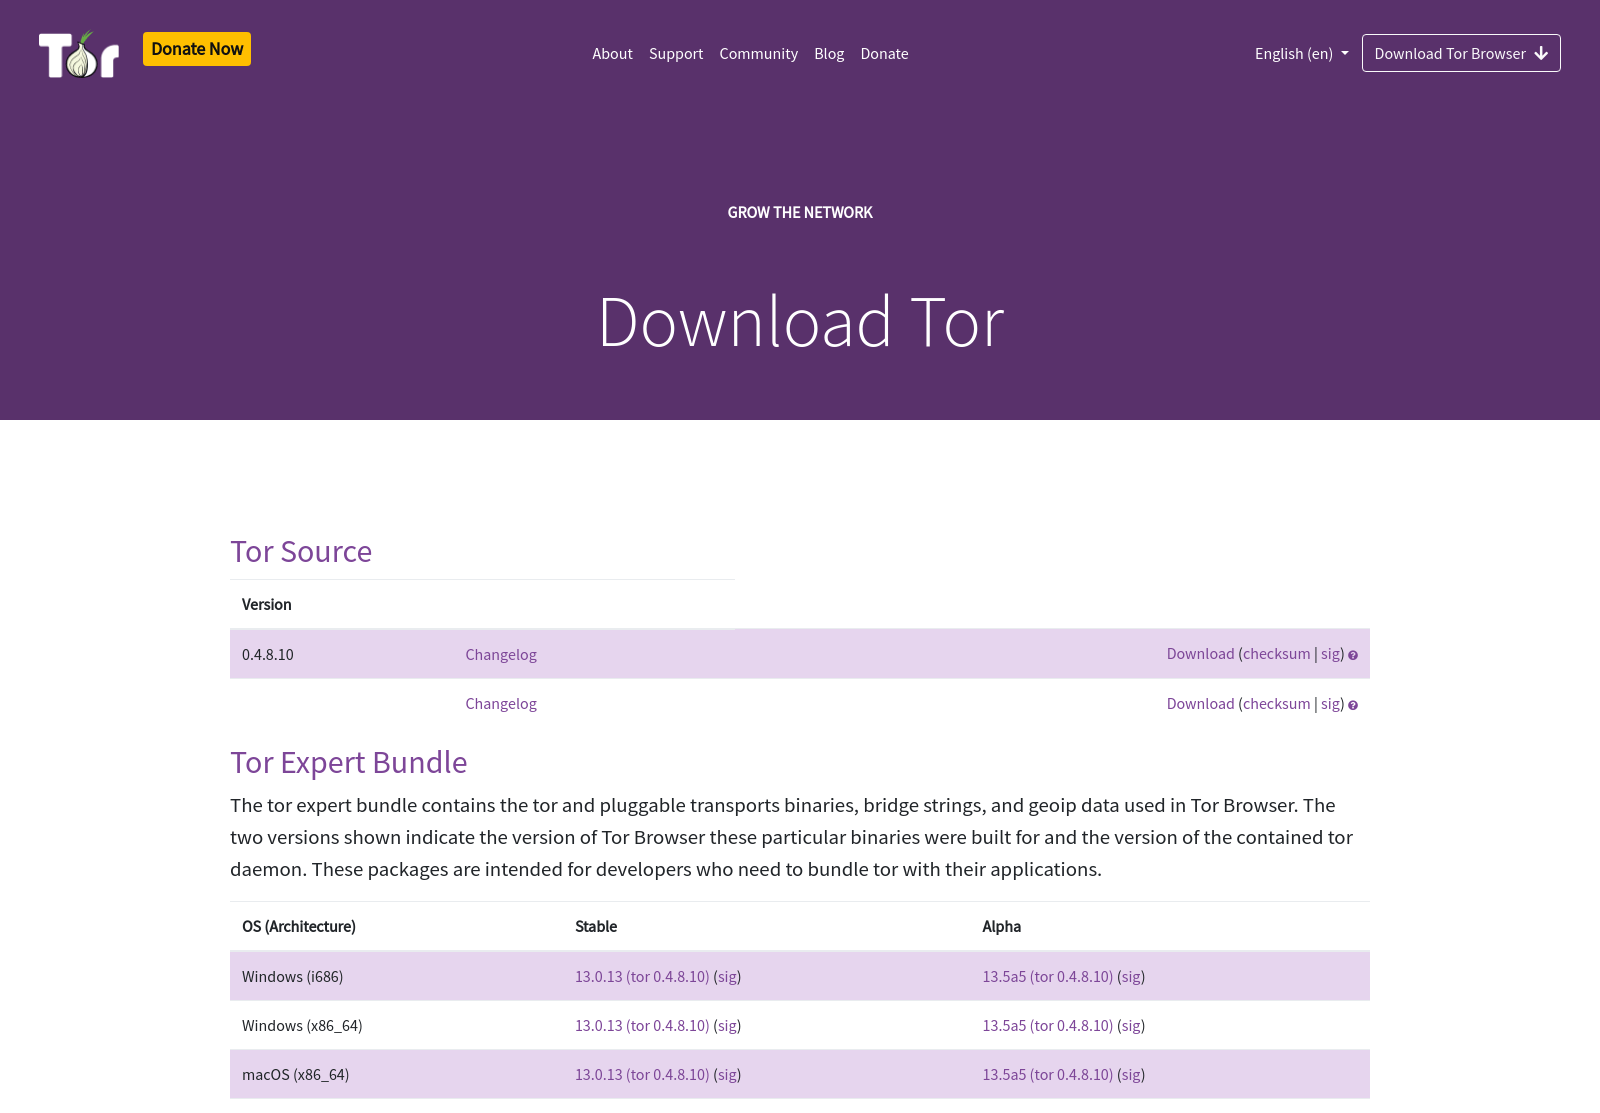Open the Support menu item
The image size is (1600, 1113).
point(676,54)
